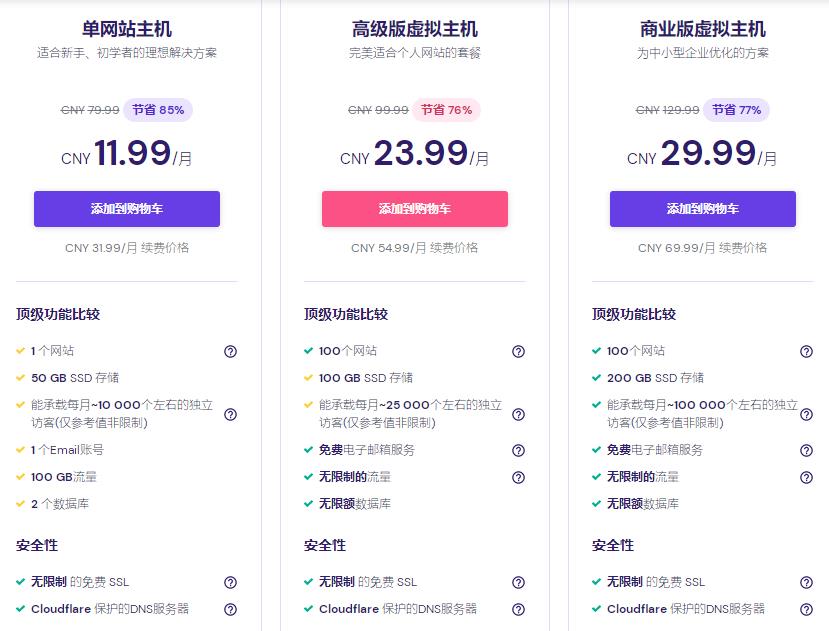Open the help tooltip beside 独立访客 in 单网站主机 plan
The width and height of the screenshot is (829, 631).
click(230, 414)
